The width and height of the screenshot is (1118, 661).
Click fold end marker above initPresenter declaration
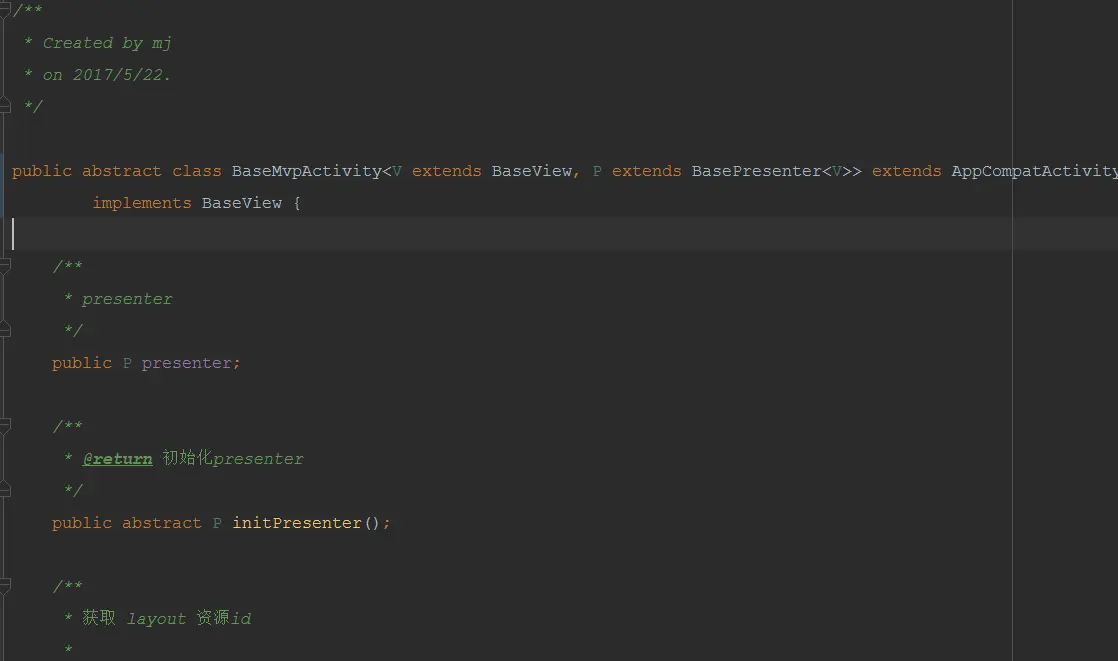click(5, 490)
